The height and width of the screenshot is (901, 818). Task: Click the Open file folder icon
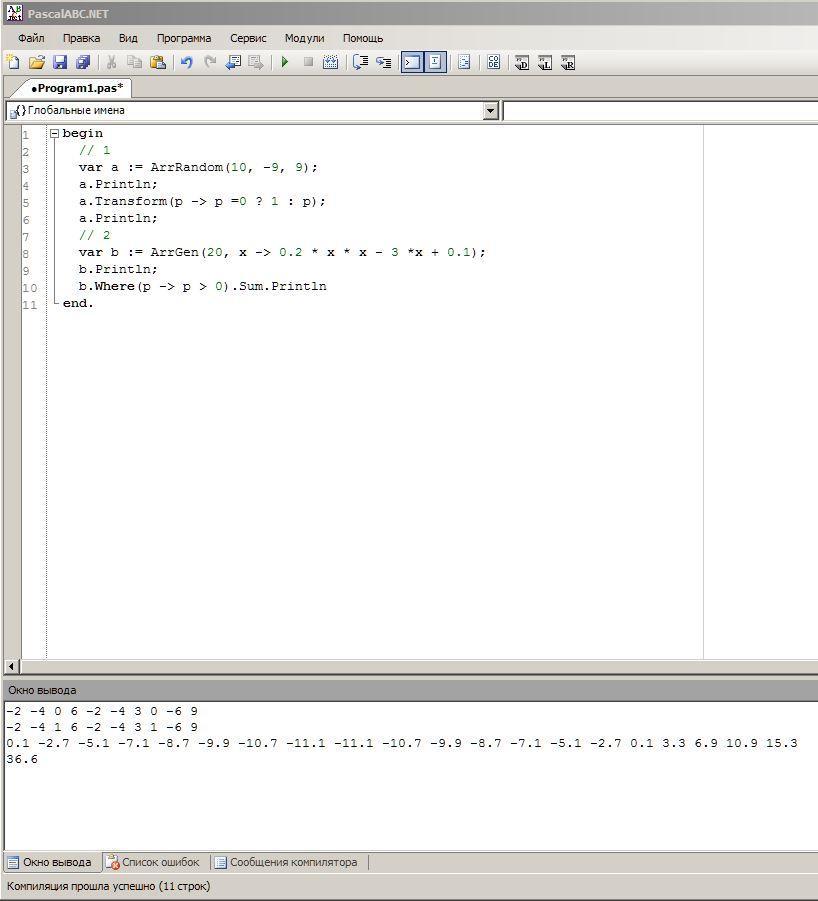coord(37,62)
